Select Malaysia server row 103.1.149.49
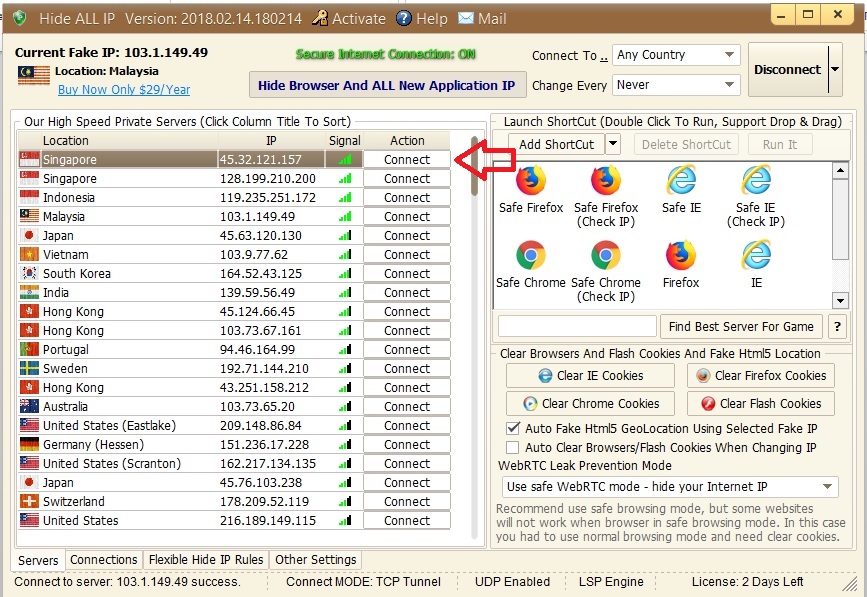This screenshot has width=867, height=597. click(x=234, y=216)
